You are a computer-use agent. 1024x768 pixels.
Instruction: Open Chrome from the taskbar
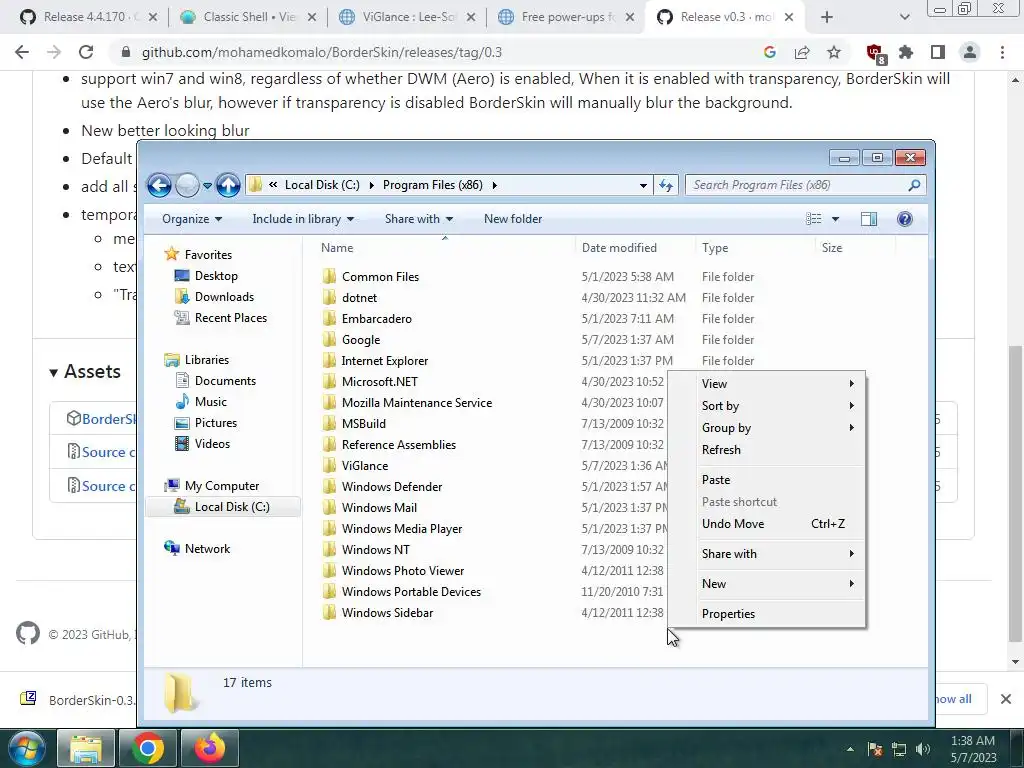[x=148, y=748]
